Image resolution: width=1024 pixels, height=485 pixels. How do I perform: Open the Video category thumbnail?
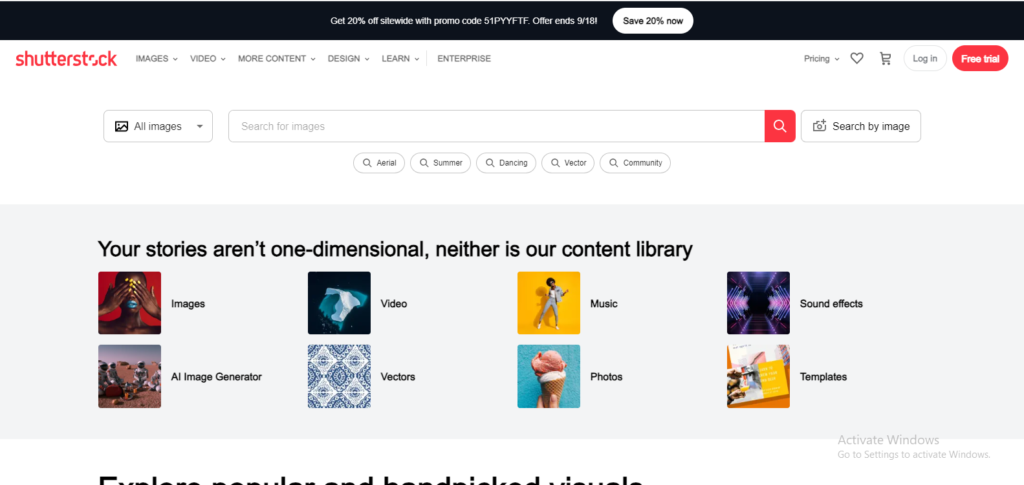(339, 303)
